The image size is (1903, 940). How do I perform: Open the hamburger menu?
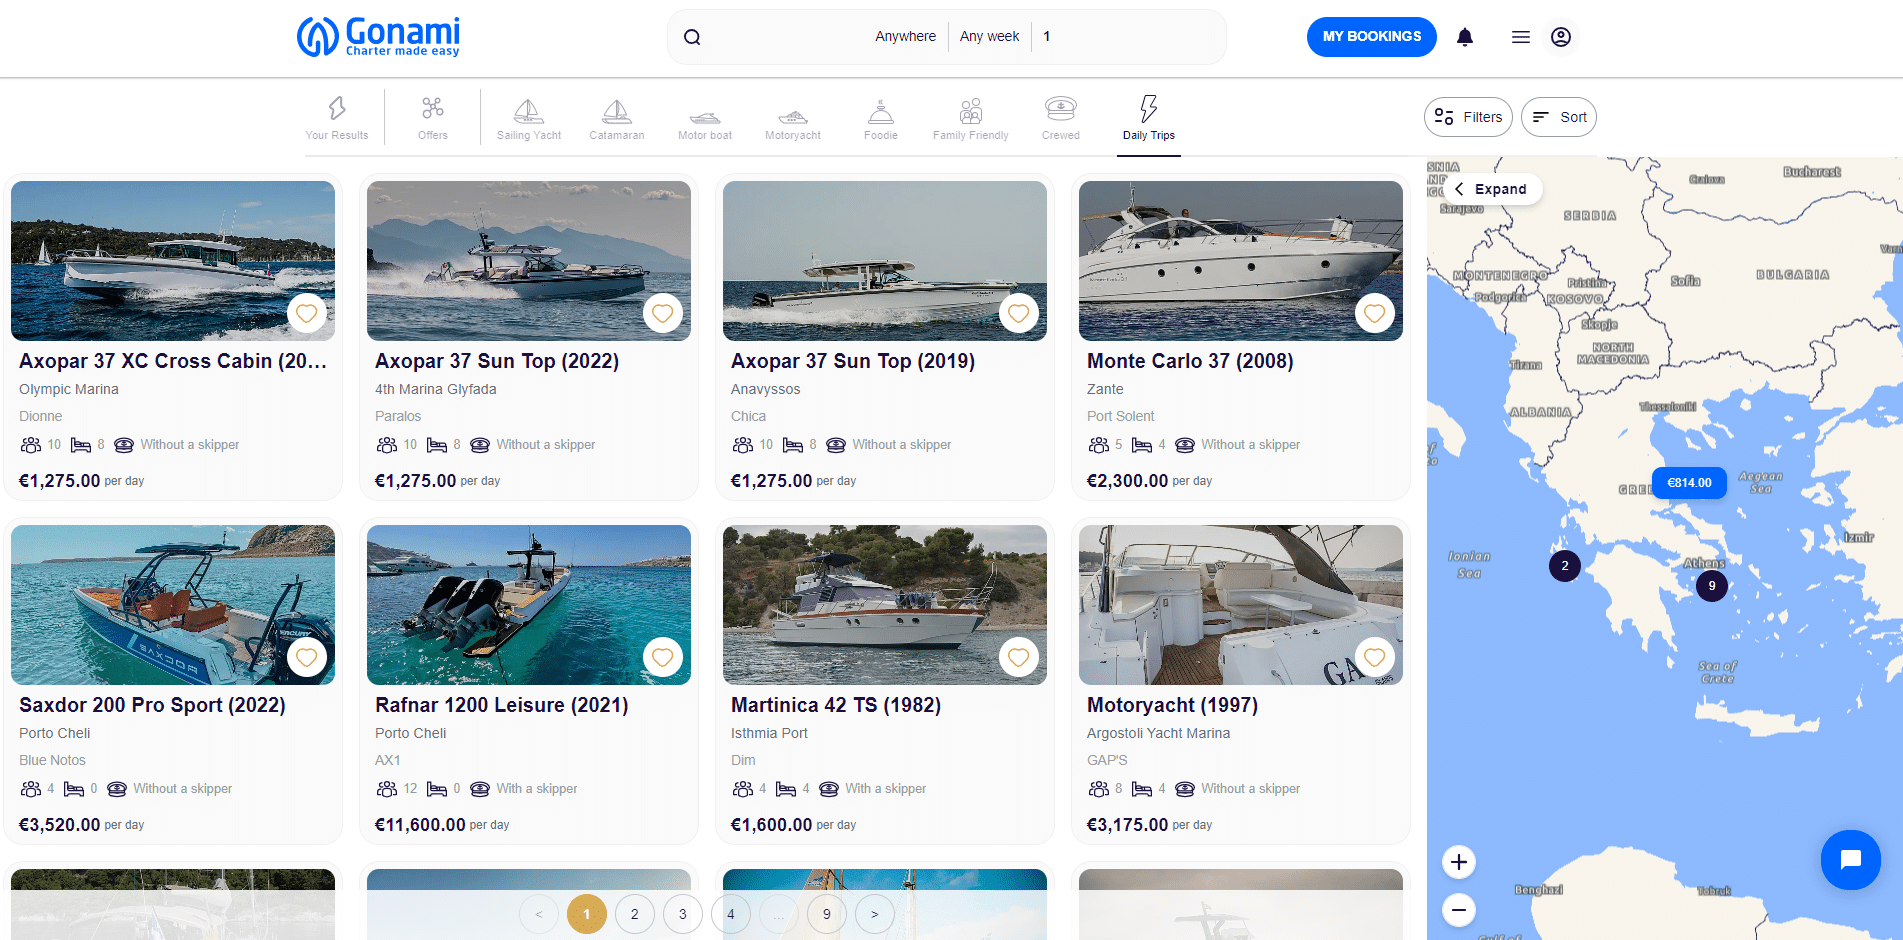pos(1521,37)
